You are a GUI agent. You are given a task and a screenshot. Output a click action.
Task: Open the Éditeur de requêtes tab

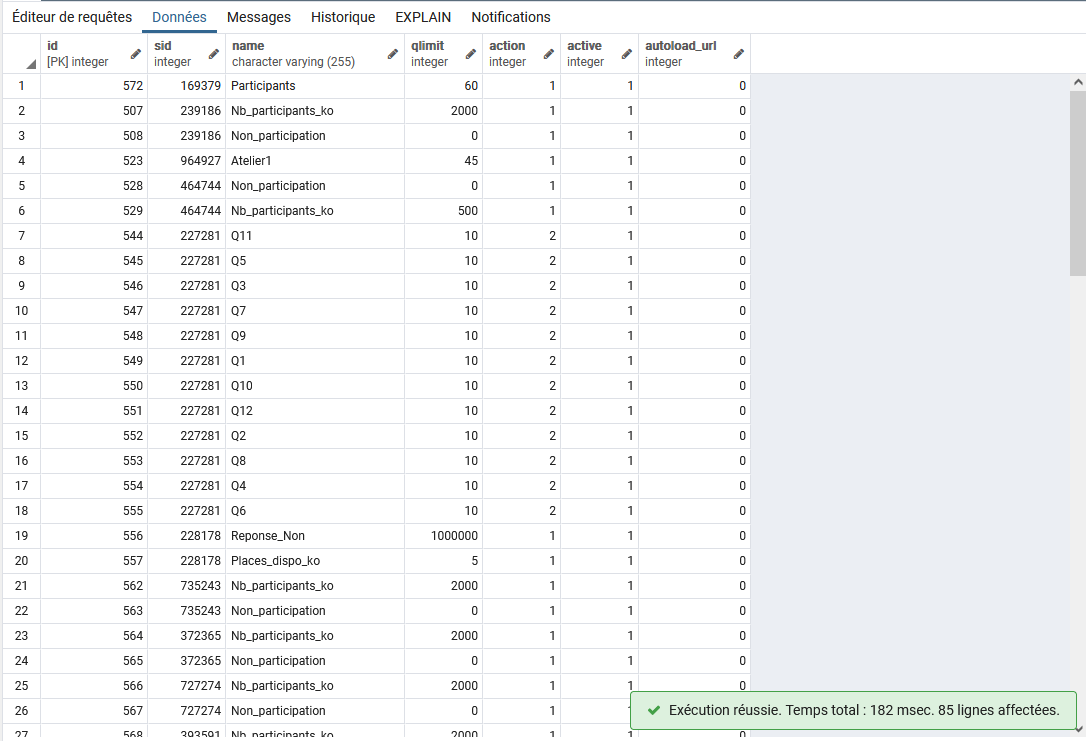tap(72, 17)
